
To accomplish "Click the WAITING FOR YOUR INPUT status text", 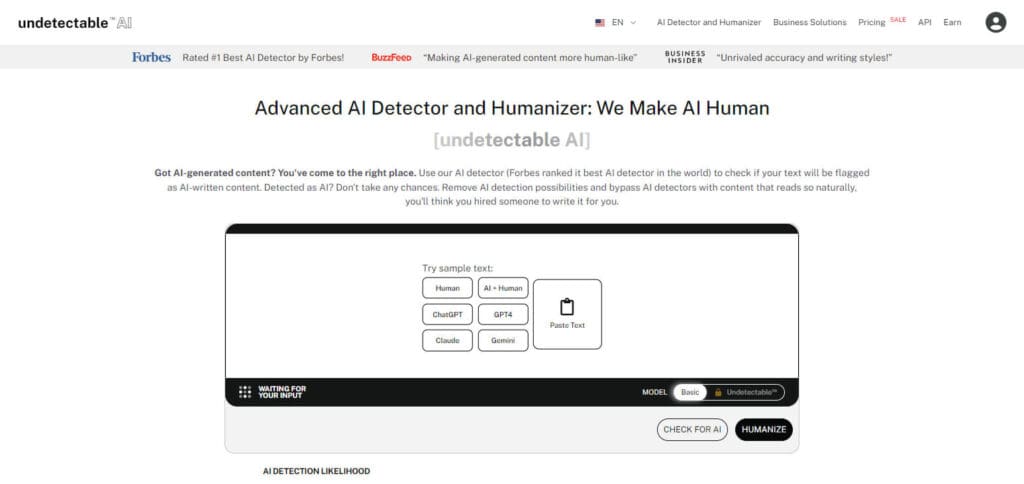I will click(x=282, y=392).
